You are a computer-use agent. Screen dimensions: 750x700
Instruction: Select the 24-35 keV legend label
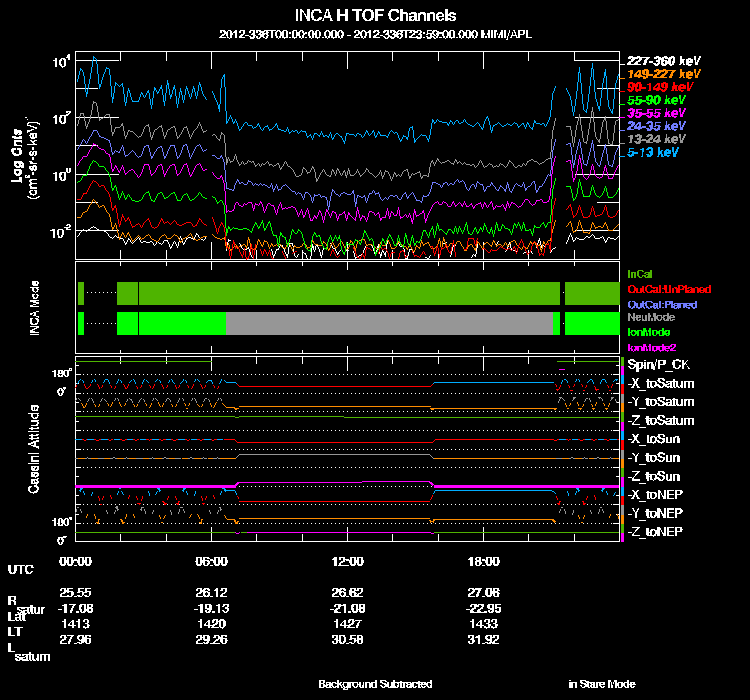656,126
